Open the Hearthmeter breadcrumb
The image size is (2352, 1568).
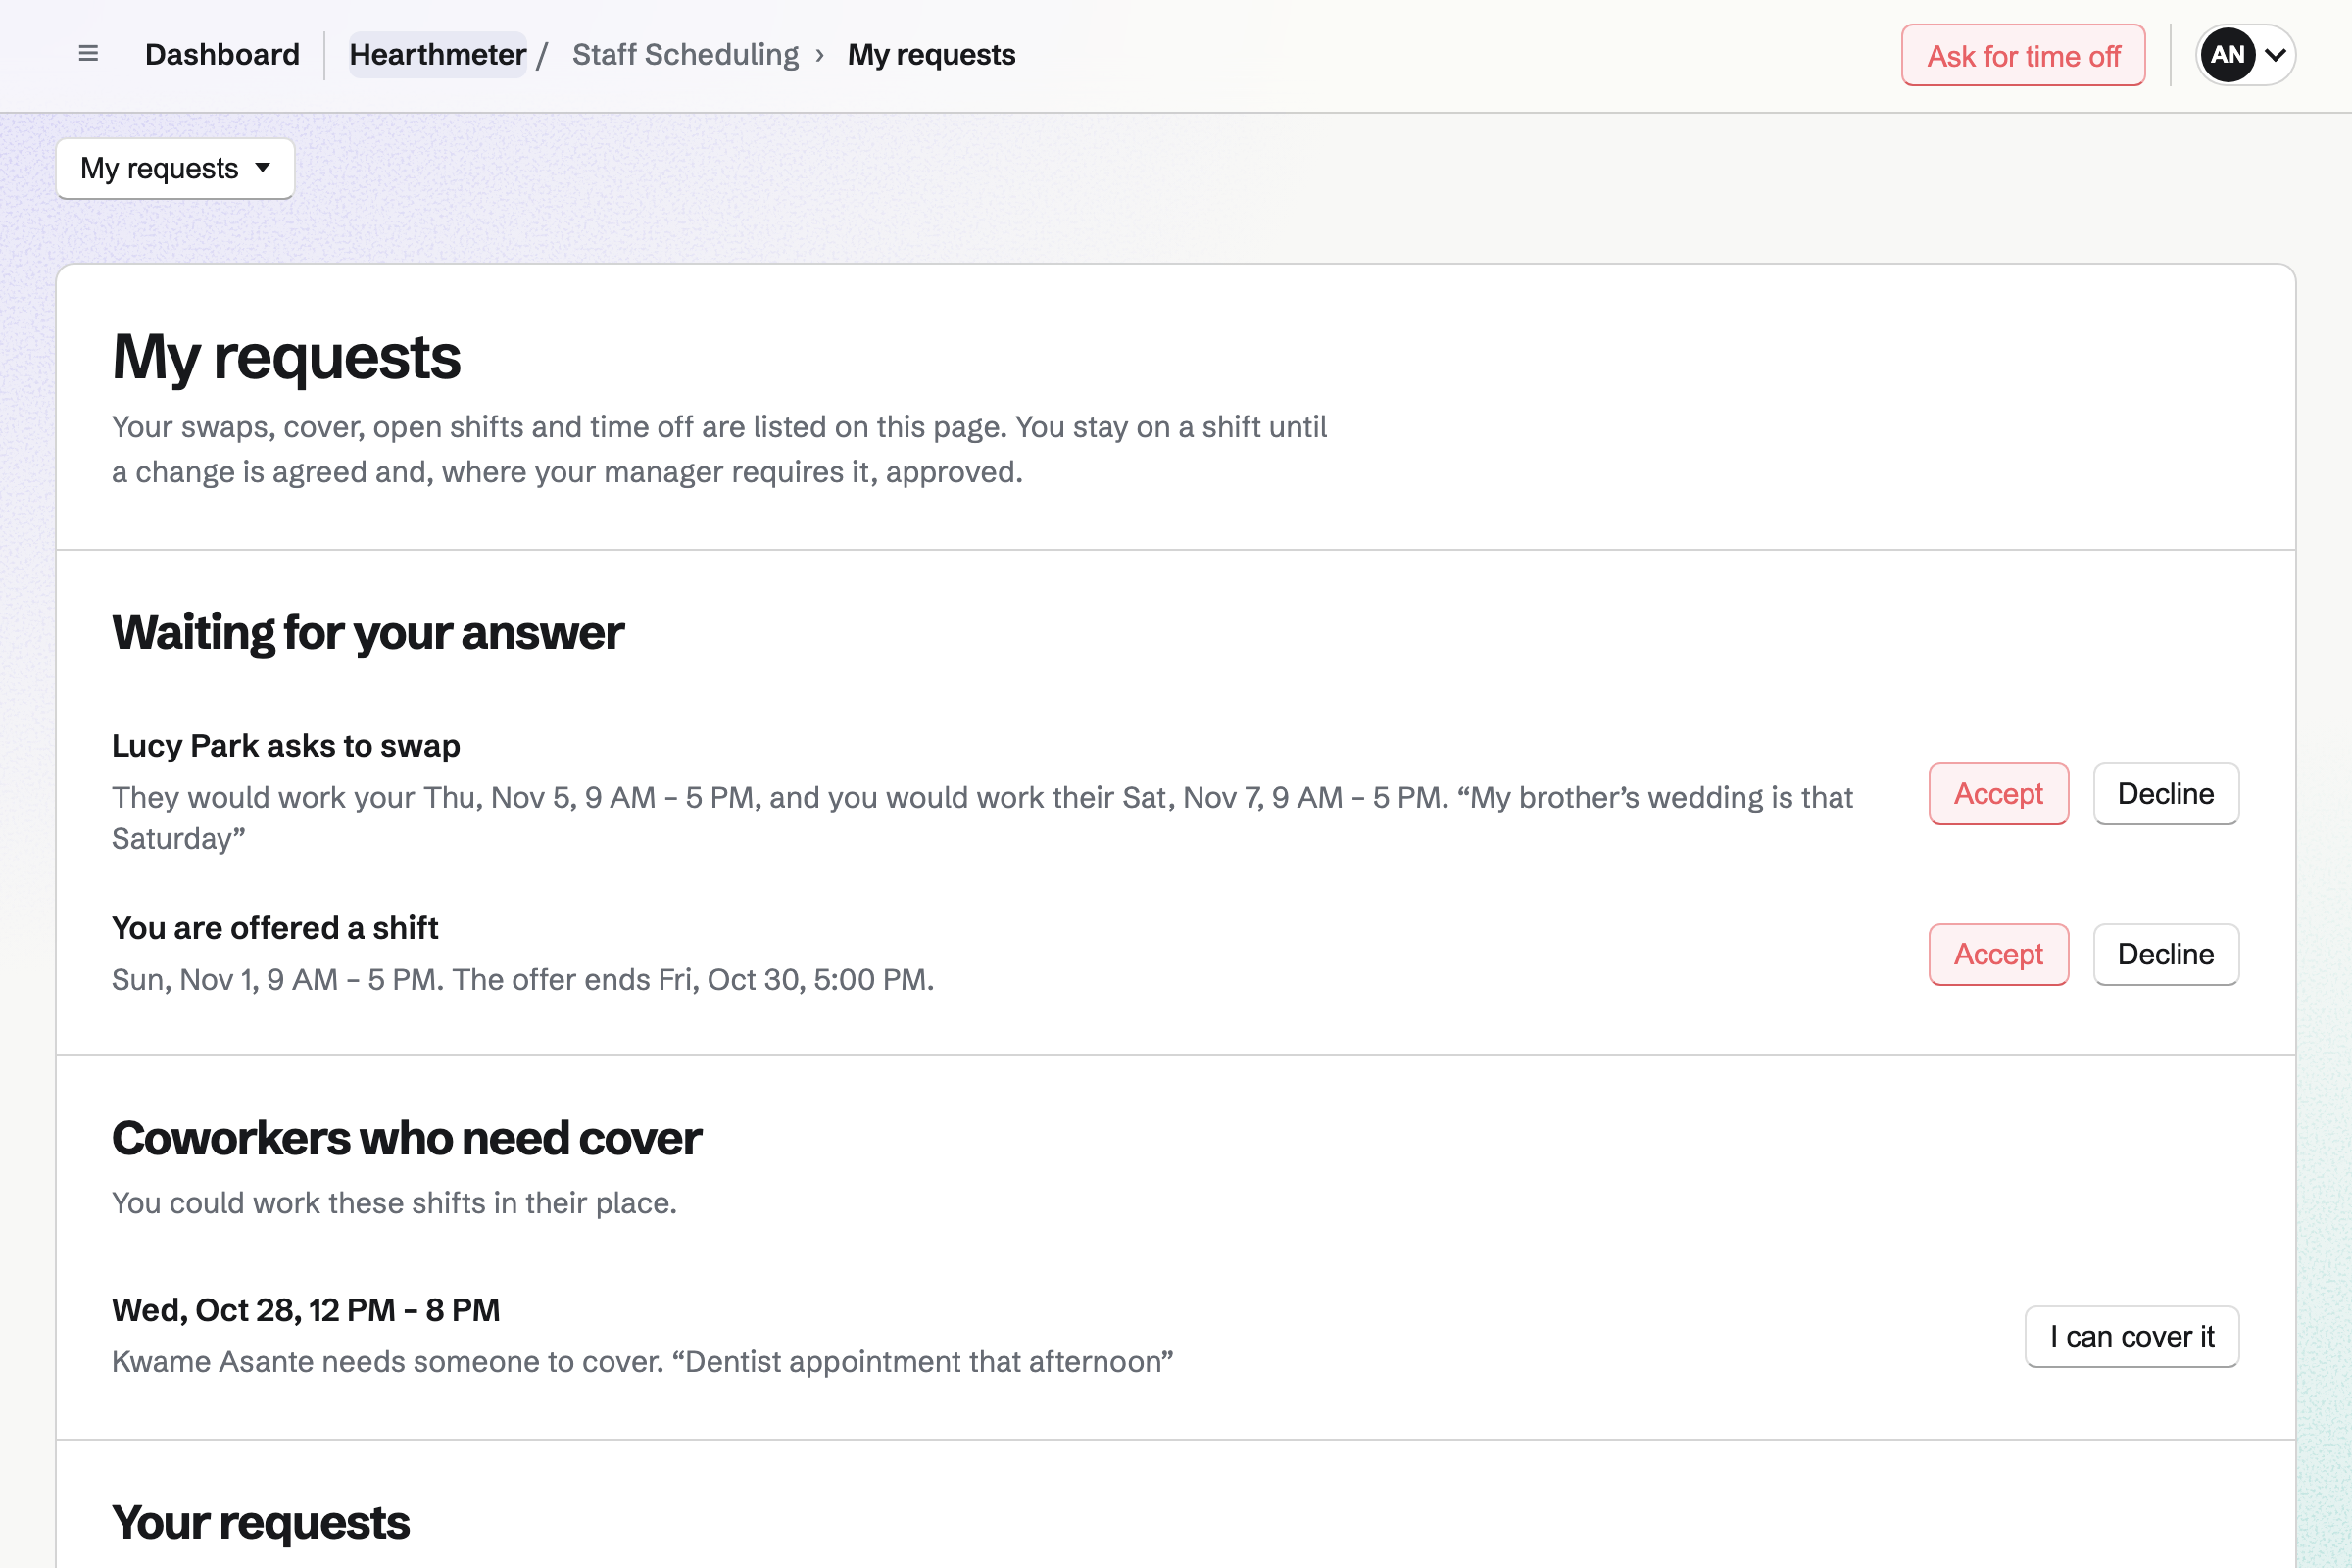[437, 54]
